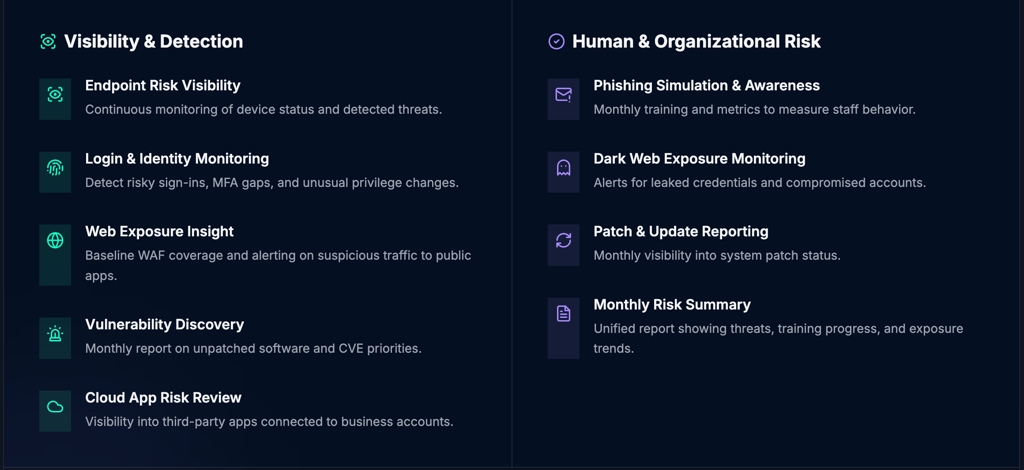This screenshot has width=1024, height=470.
Task: Click the Phishing Simulation & Awareness title
Action: point(706,86)
